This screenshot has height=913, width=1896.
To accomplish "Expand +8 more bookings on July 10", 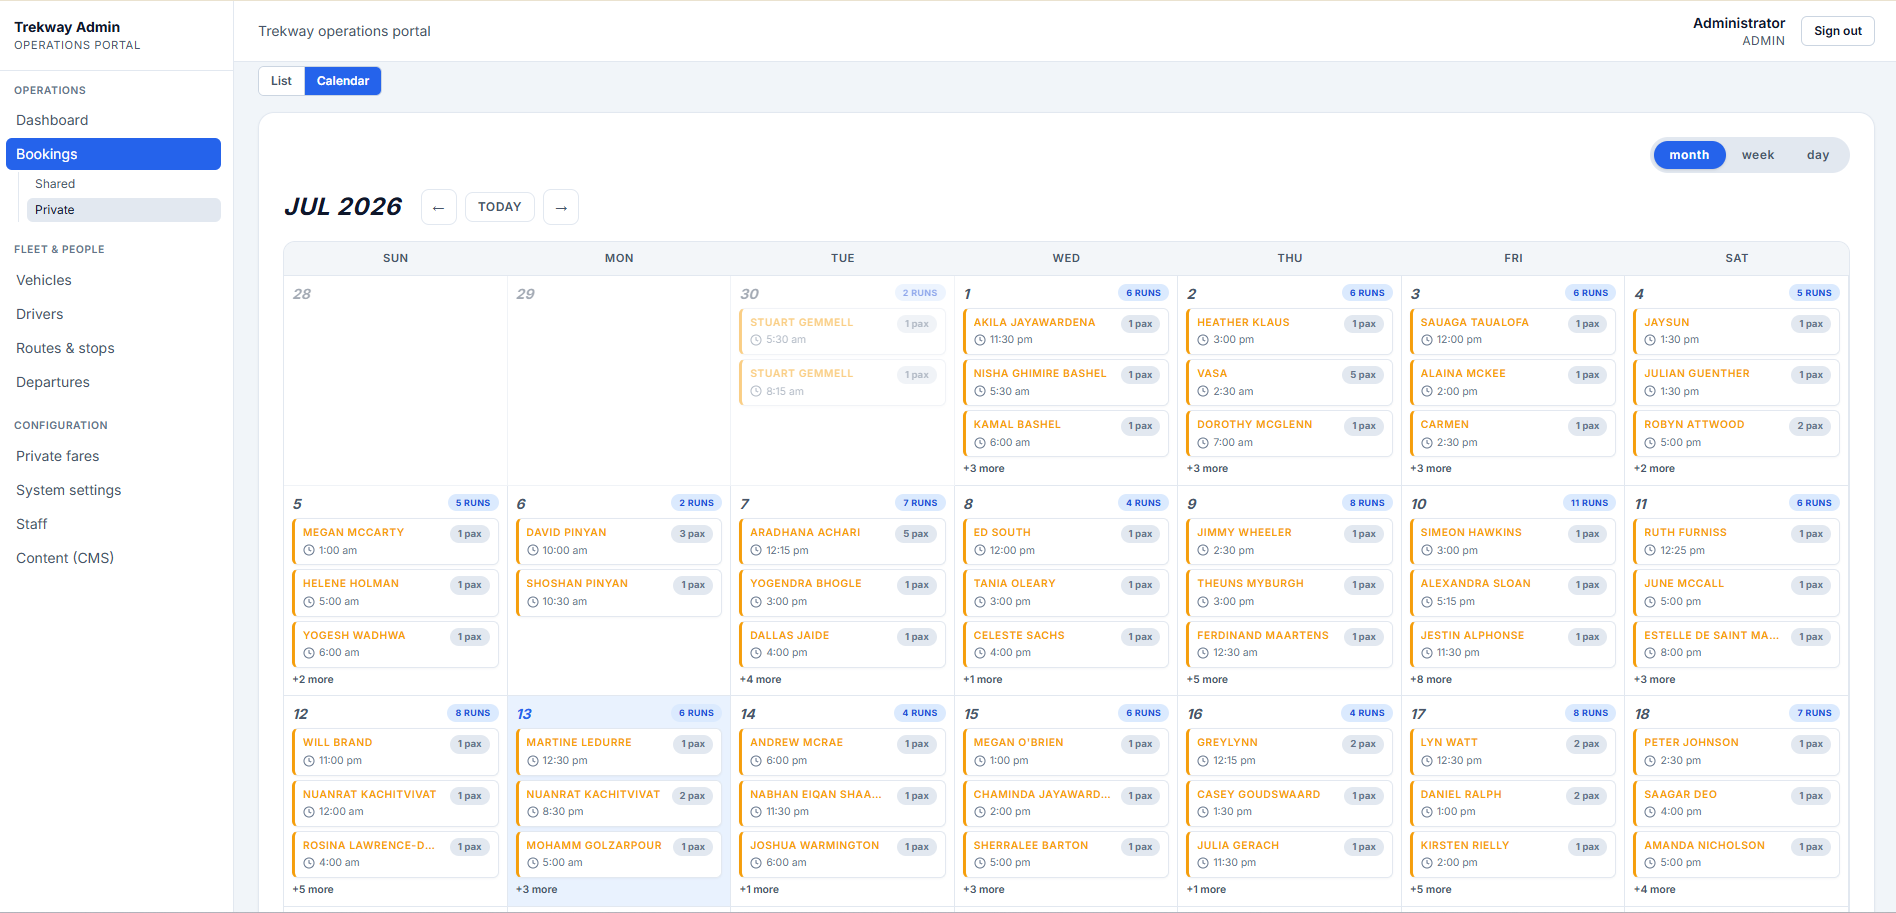I will click(x=1431, y=679).
